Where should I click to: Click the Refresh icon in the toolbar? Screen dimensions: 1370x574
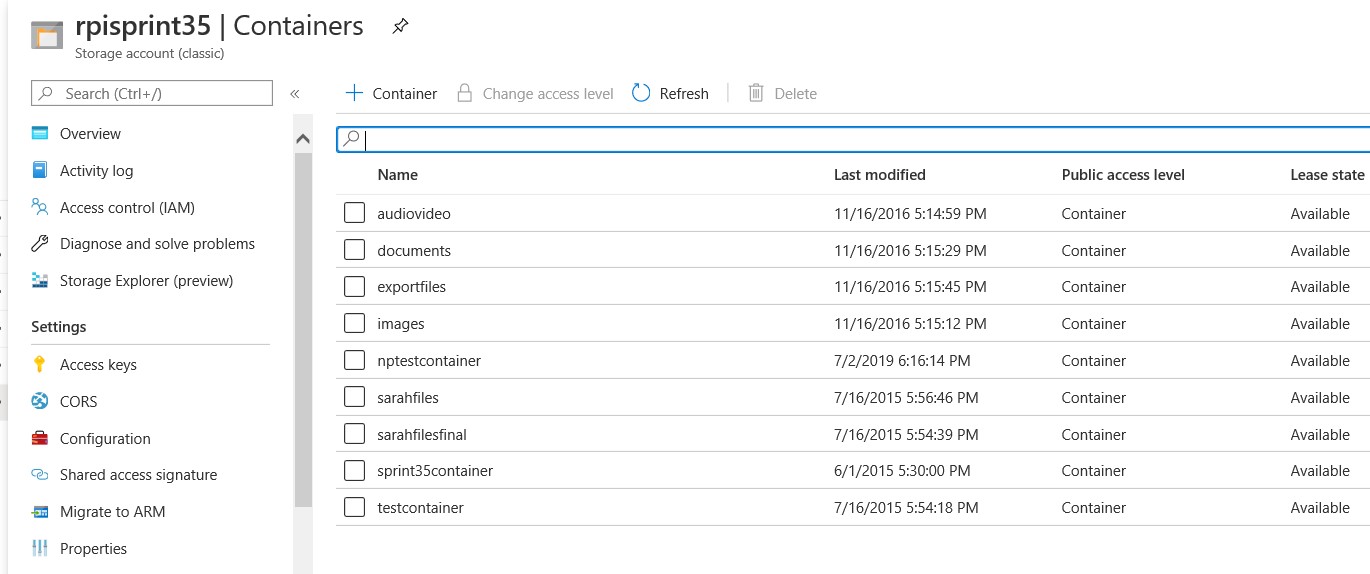click(641, 93)
